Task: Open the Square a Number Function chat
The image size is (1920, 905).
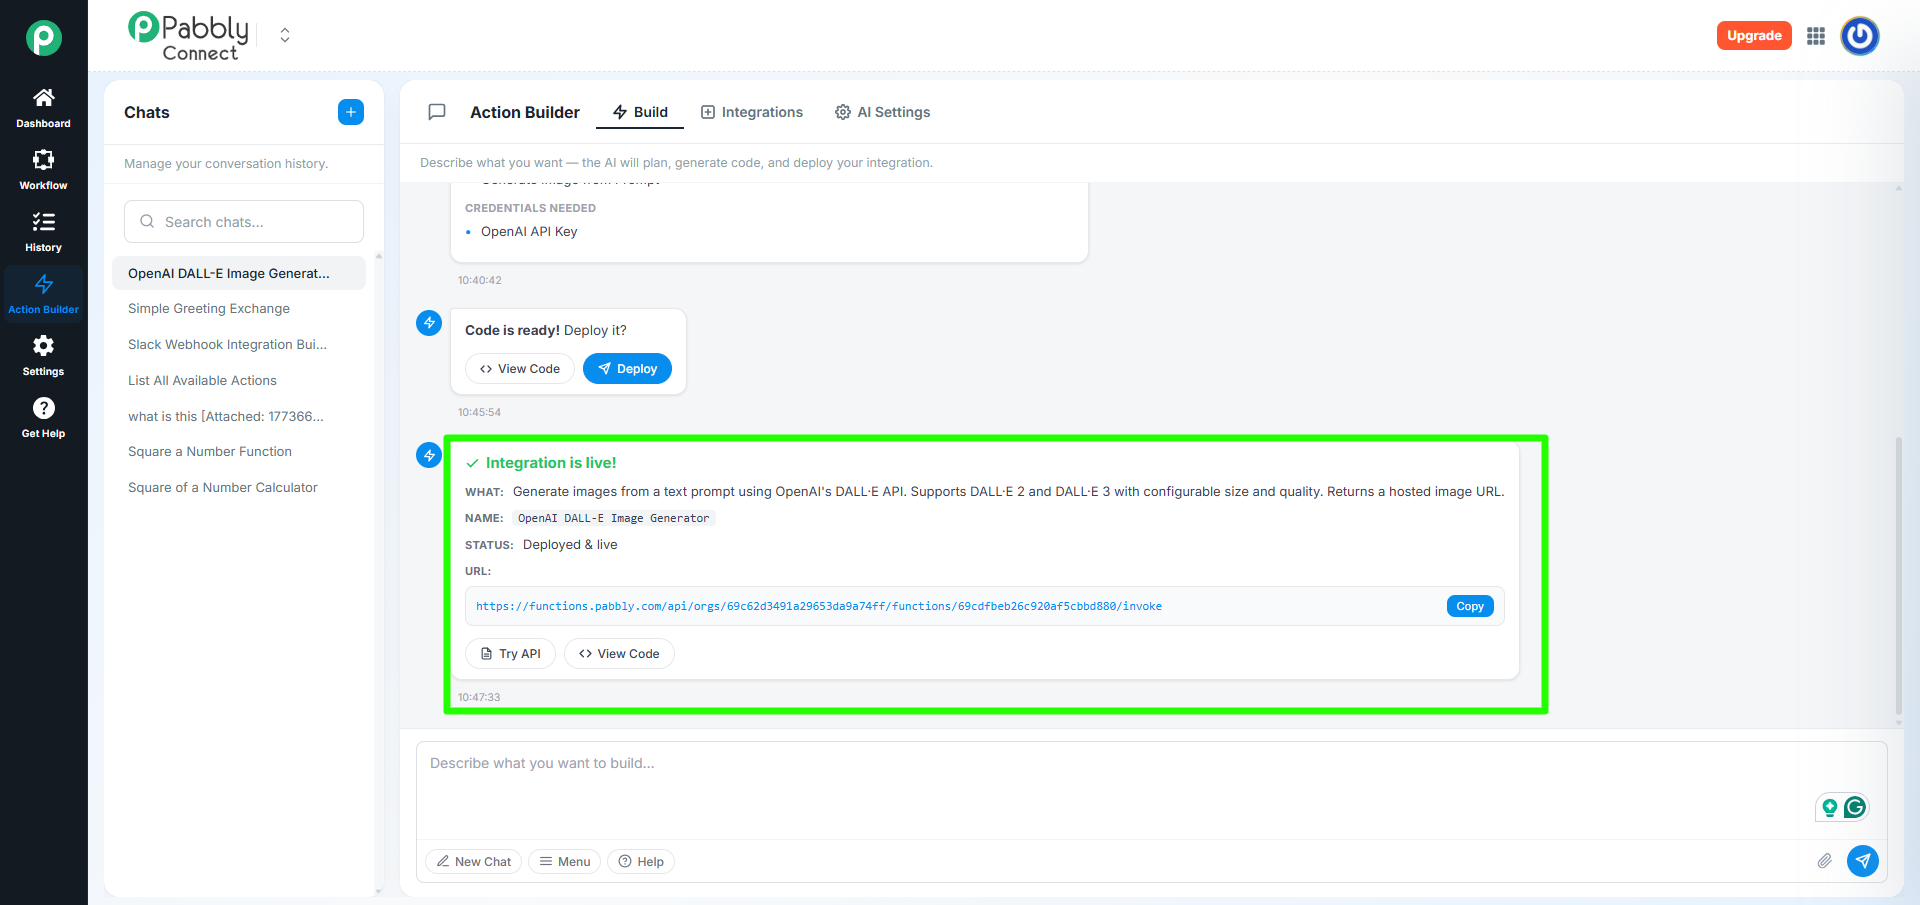Action: point(239,452)
